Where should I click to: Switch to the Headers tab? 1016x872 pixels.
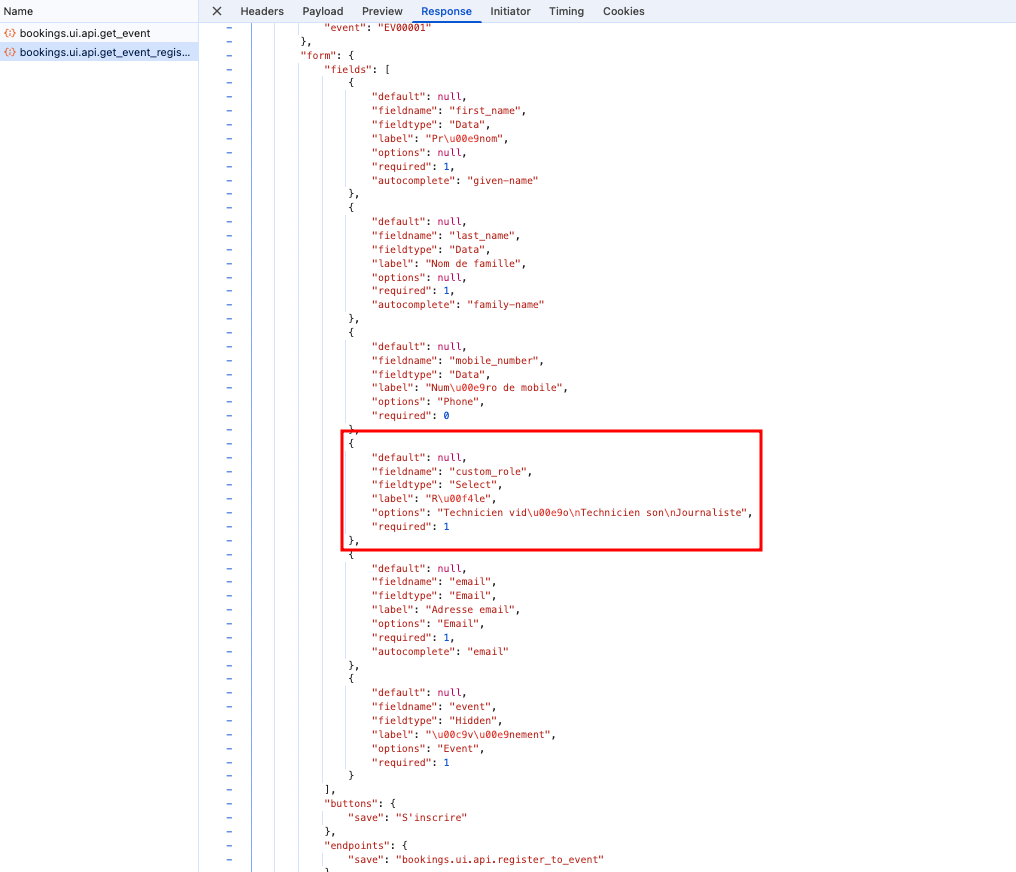click(x=262, y=11)
